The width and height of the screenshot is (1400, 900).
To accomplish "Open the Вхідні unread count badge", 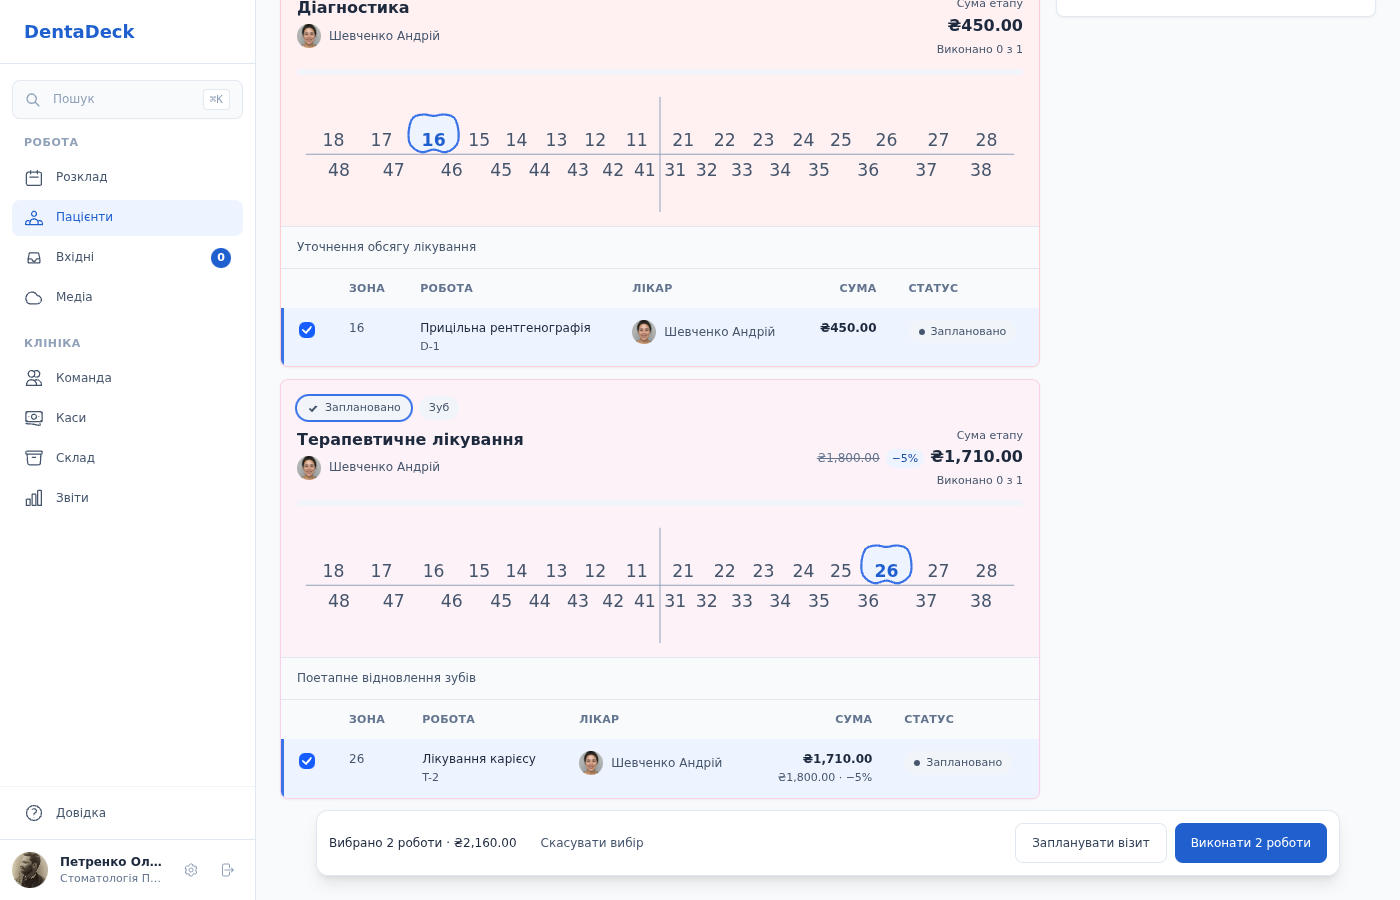I will coord(221,258).
